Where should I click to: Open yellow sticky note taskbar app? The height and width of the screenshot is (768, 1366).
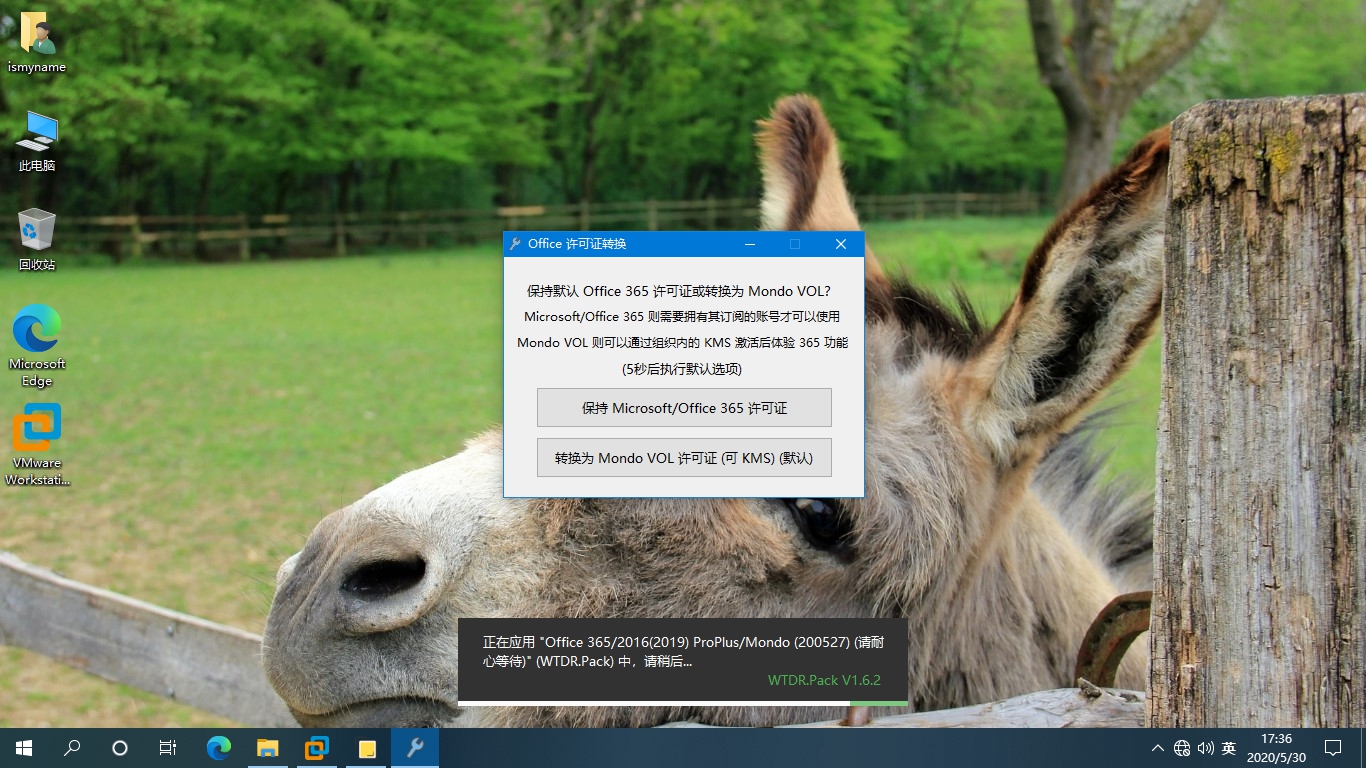[x=366, y=748]
